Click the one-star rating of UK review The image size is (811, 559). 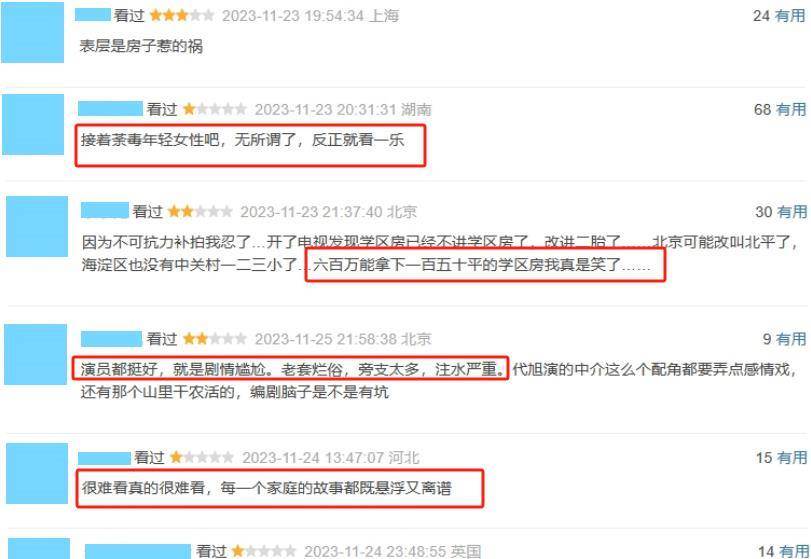pos(264,551)
